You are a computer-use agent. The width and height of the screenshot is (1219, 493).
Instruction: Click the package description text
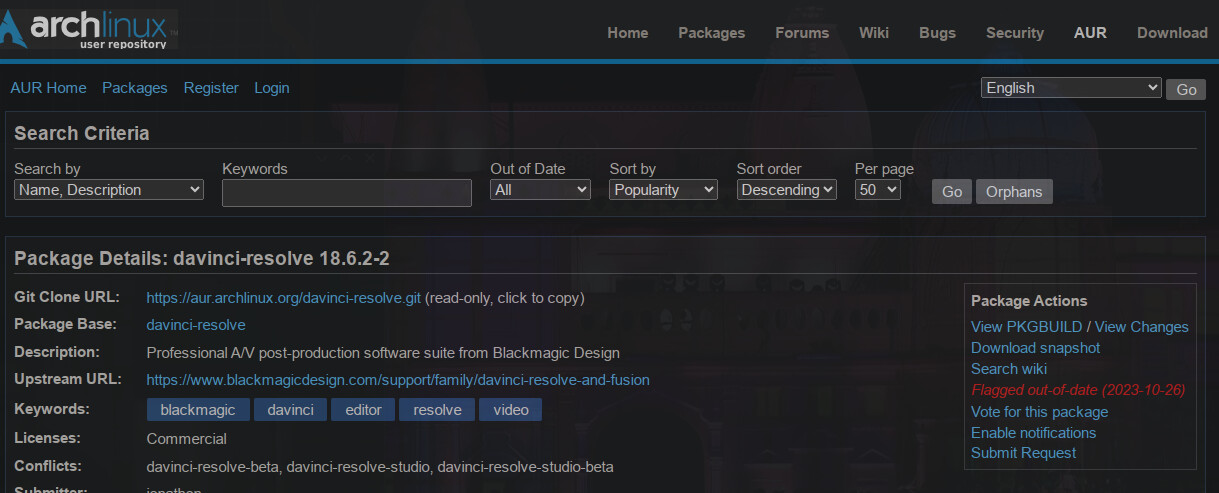[383, 353]
